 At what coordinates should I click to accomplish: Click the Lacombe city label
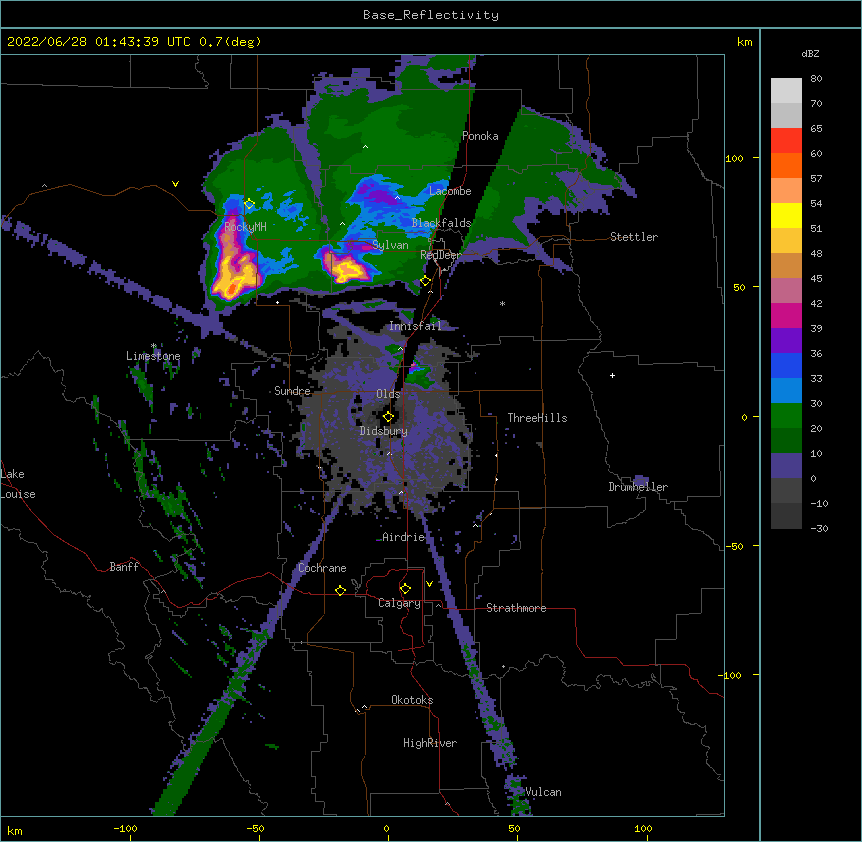click(450, 191)
